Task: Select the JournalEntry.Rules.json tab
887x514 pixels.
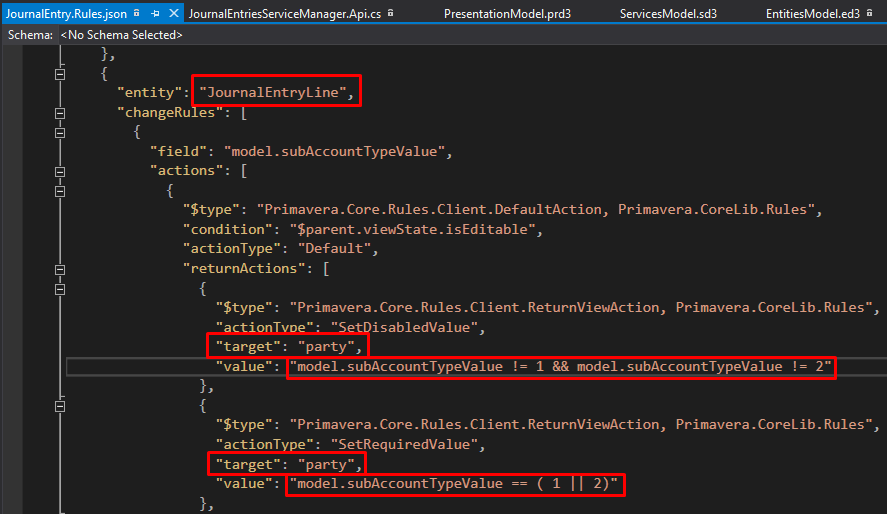Action: (x=66, y=14)
